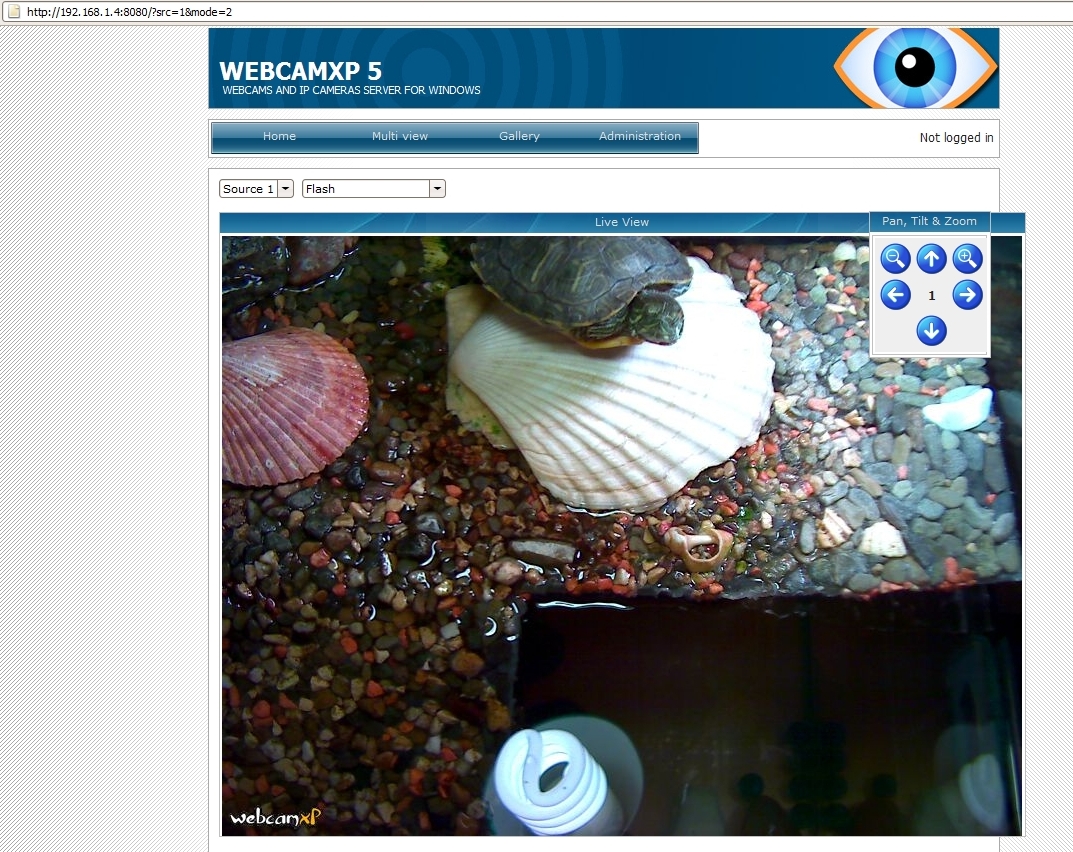Open the Gallery page
The height and width of the screenshot is (852, 1073).
pos(519,136)
